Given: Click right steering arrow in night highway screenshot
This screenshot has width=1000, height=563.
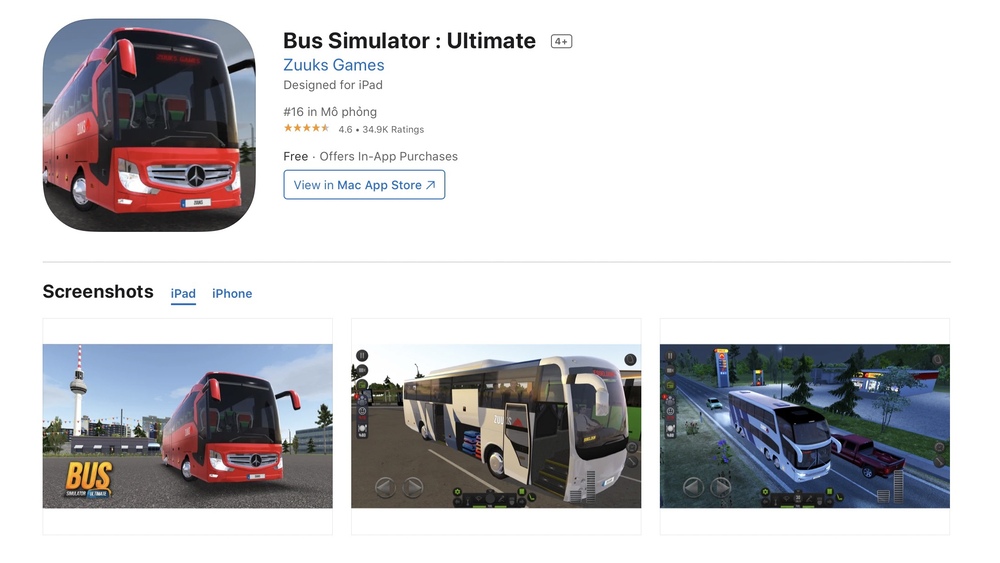Looking at the screenshot, I should coord(721,488).
